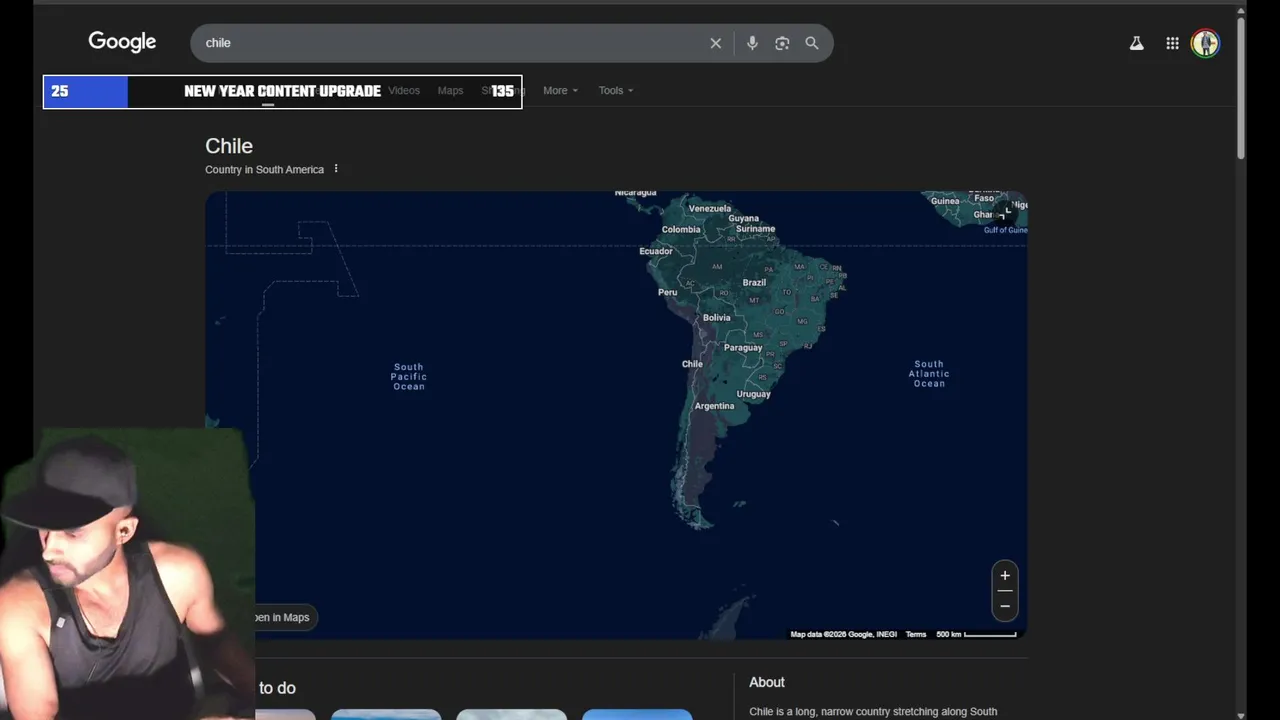Clear the search box with the X icon
The width and height of the screenshot is (1280, 720).
coord(715,43)
